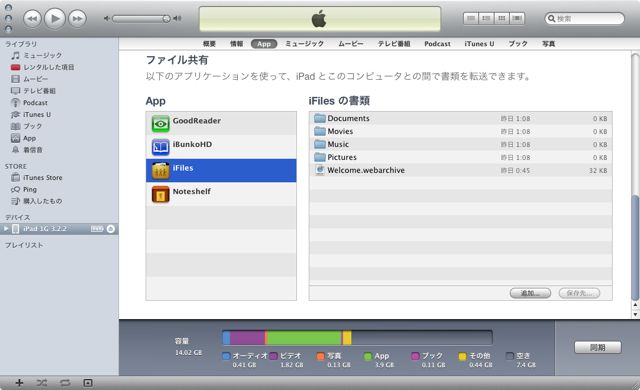Open レンタルした項目 in the sidebar
The image size is (640, 390).
click(x=42, y=67)
